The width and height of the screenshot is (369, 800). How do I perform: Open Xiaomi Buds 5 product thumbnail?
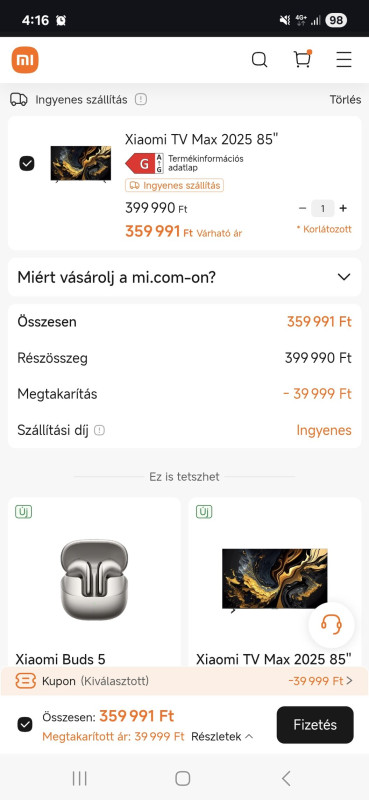click(94, 580)
